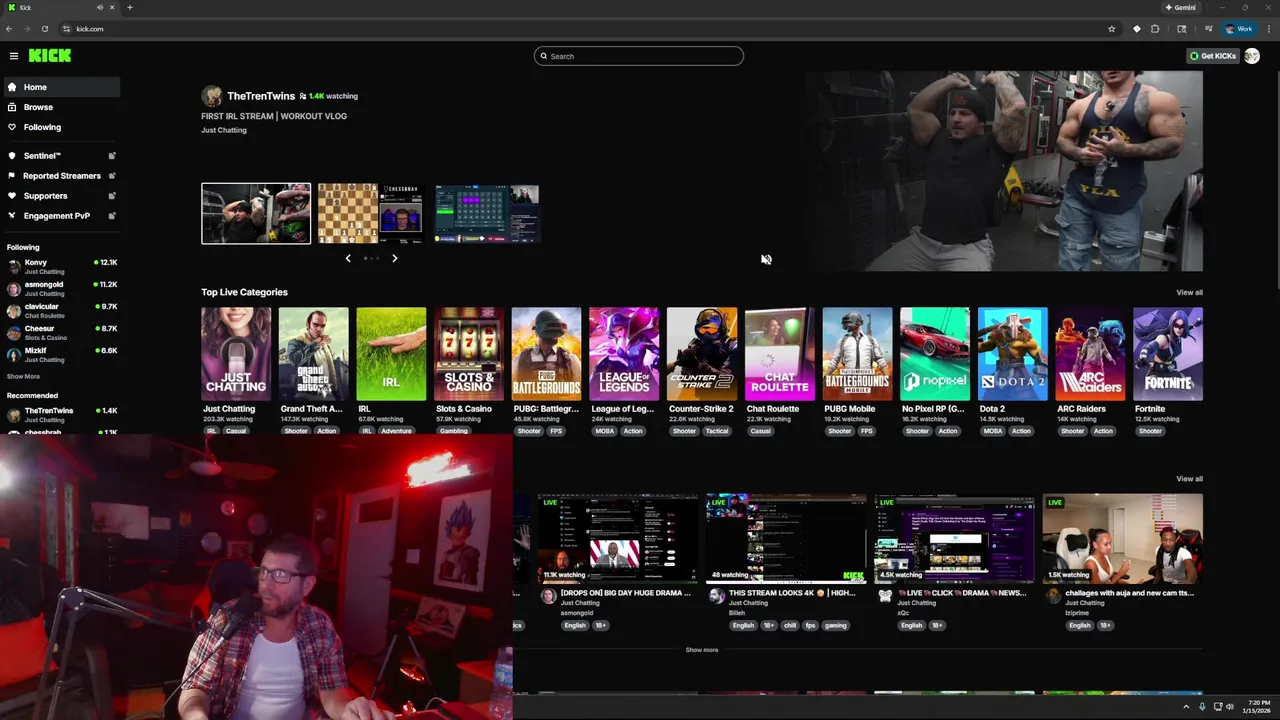Open the 'challages with auja' stream thumbnail
This screenshot has width=1280, height=720.
(1123, 538)
